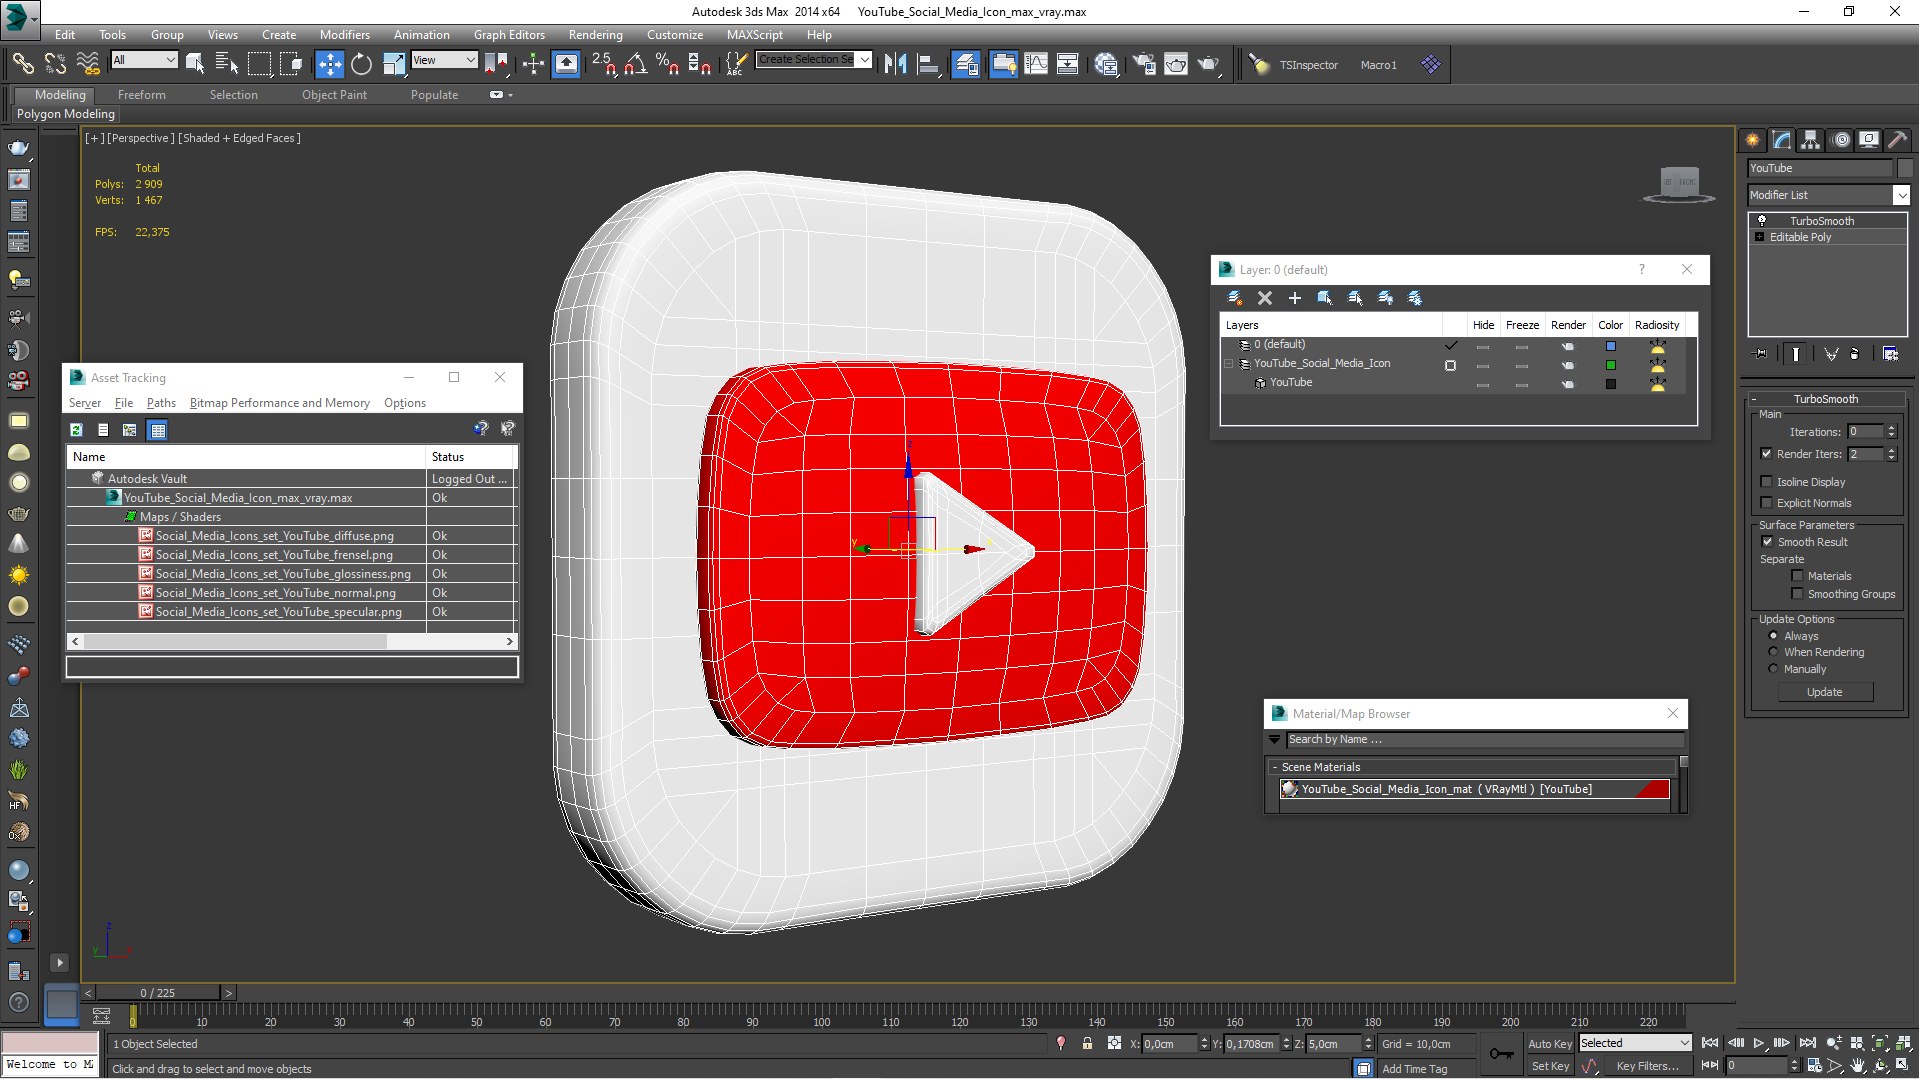This screenshot has width=1920, height=1080.
Task: Open the Modifiers menu
Action: [344, 34]
